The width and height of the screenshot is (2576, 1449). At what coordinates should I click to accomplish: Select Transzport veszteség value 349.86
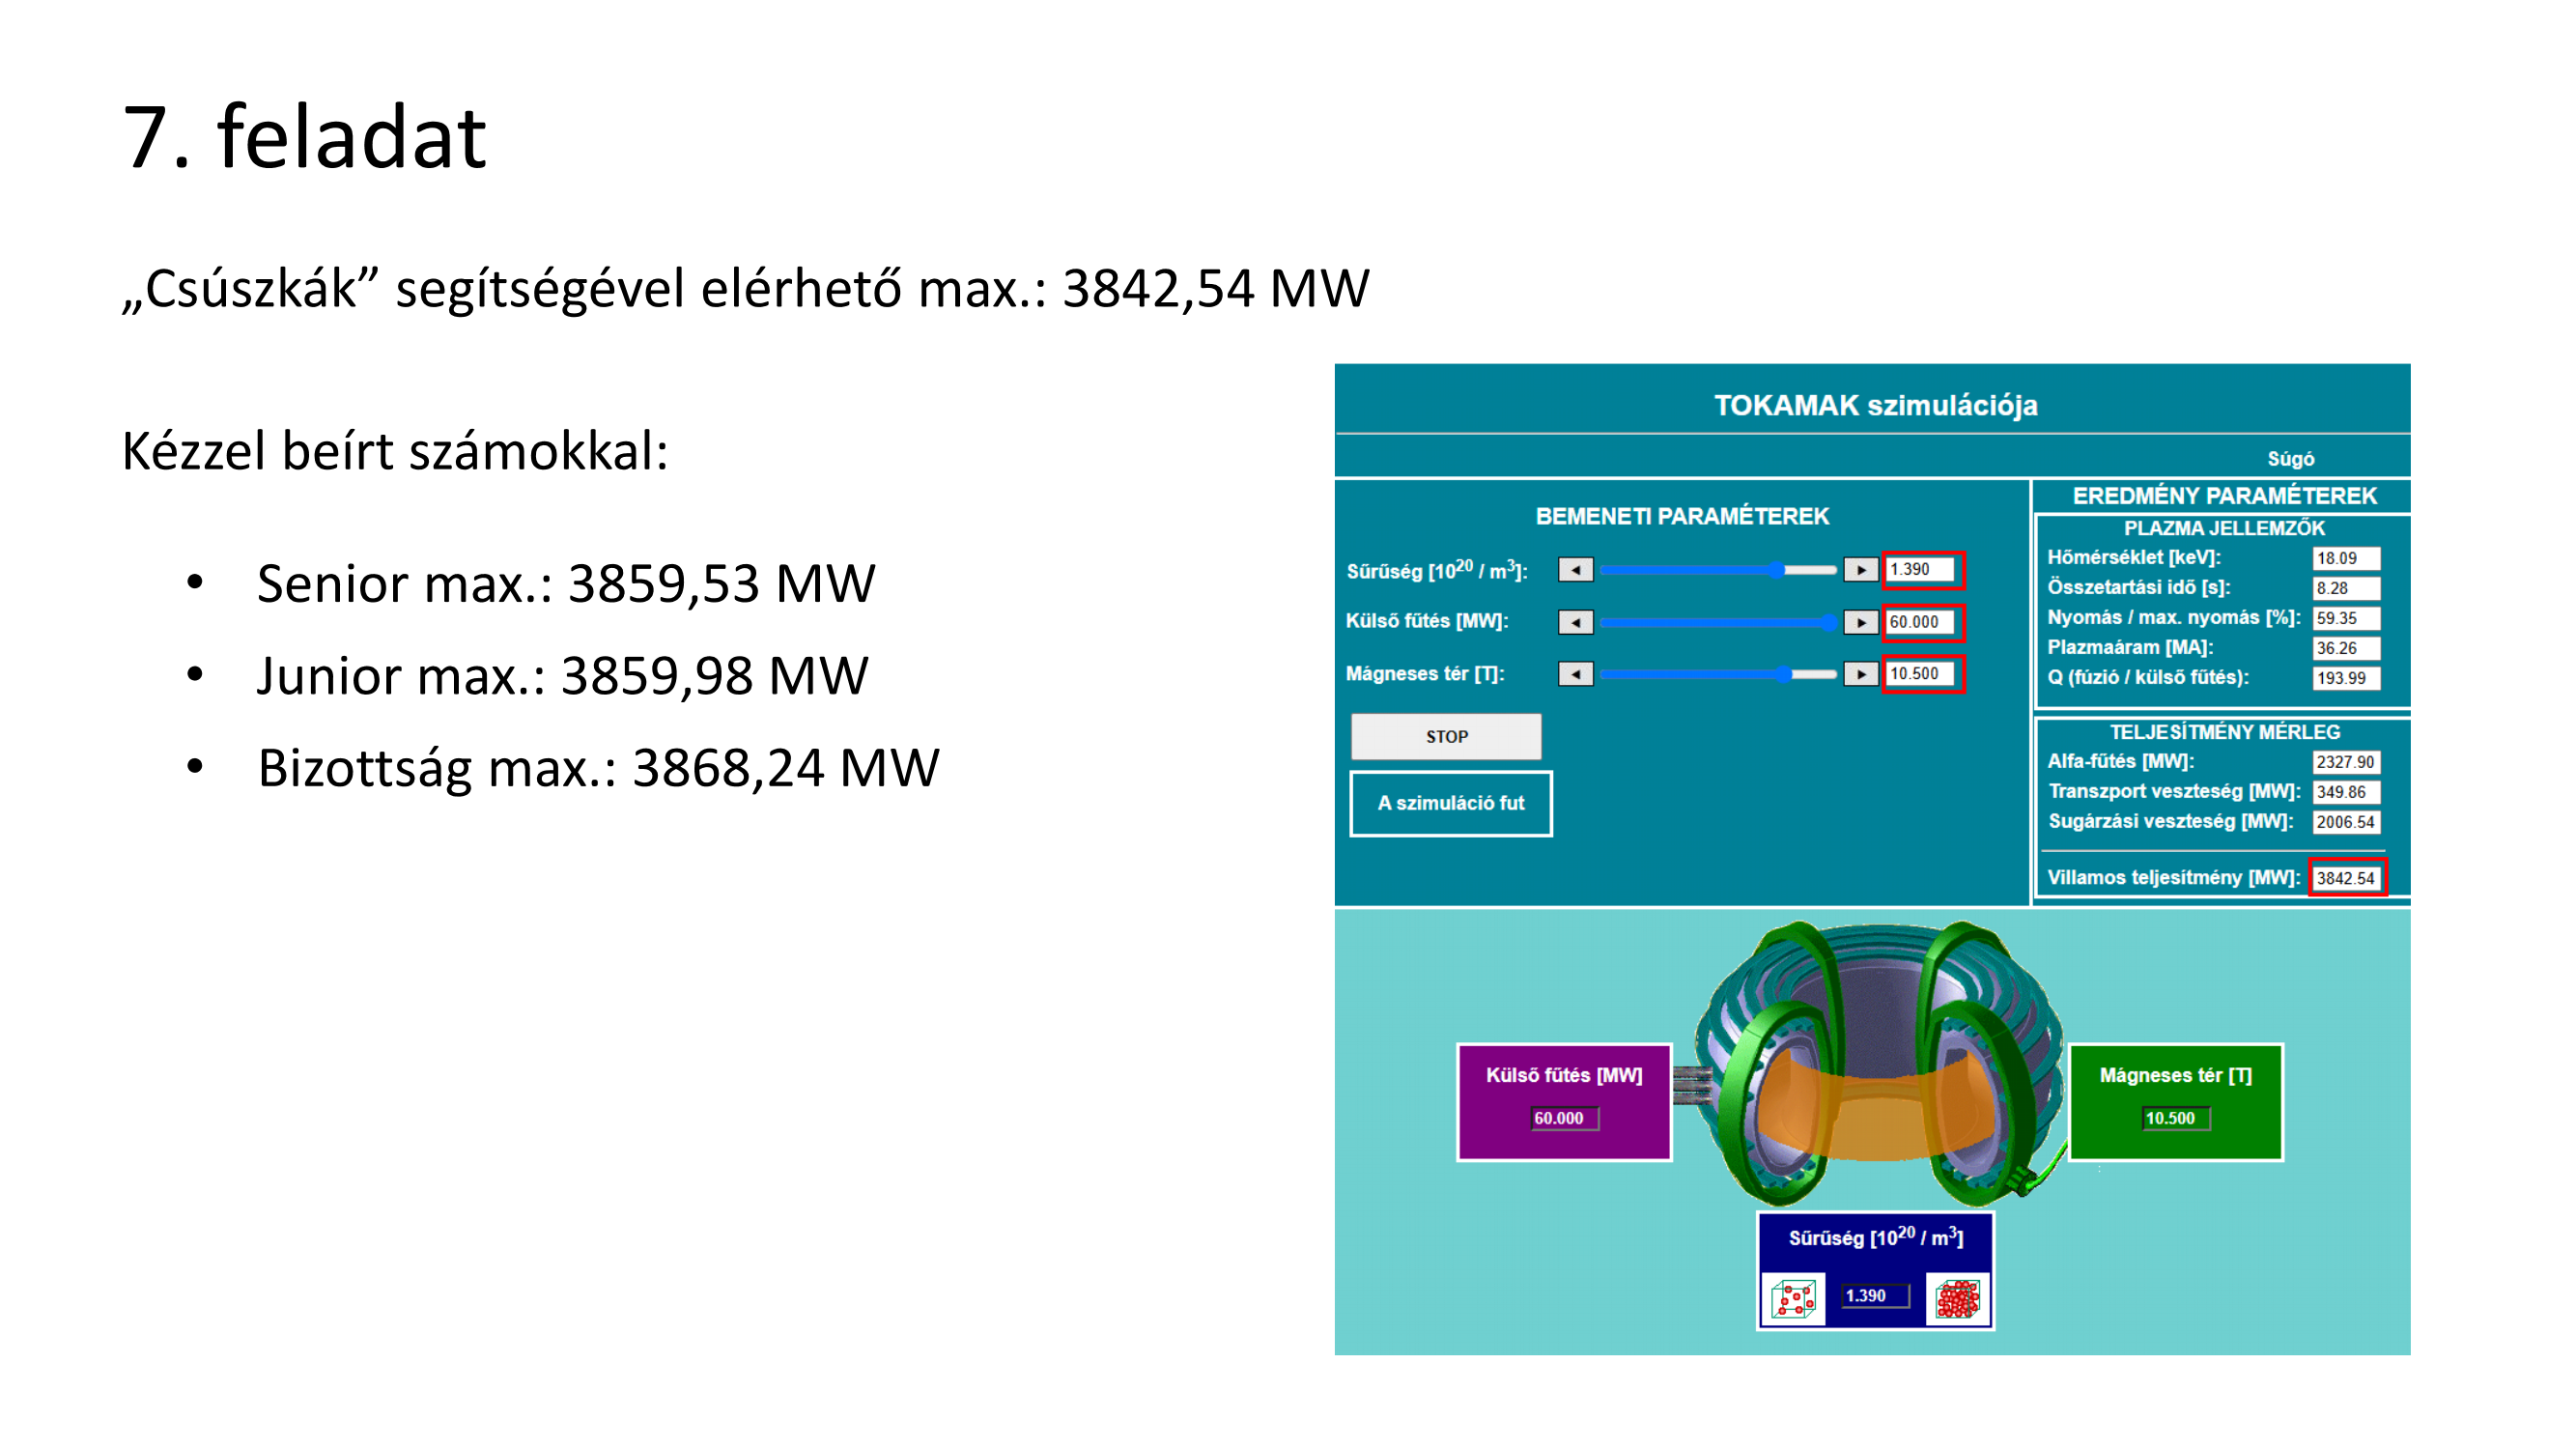point(2346,792)
